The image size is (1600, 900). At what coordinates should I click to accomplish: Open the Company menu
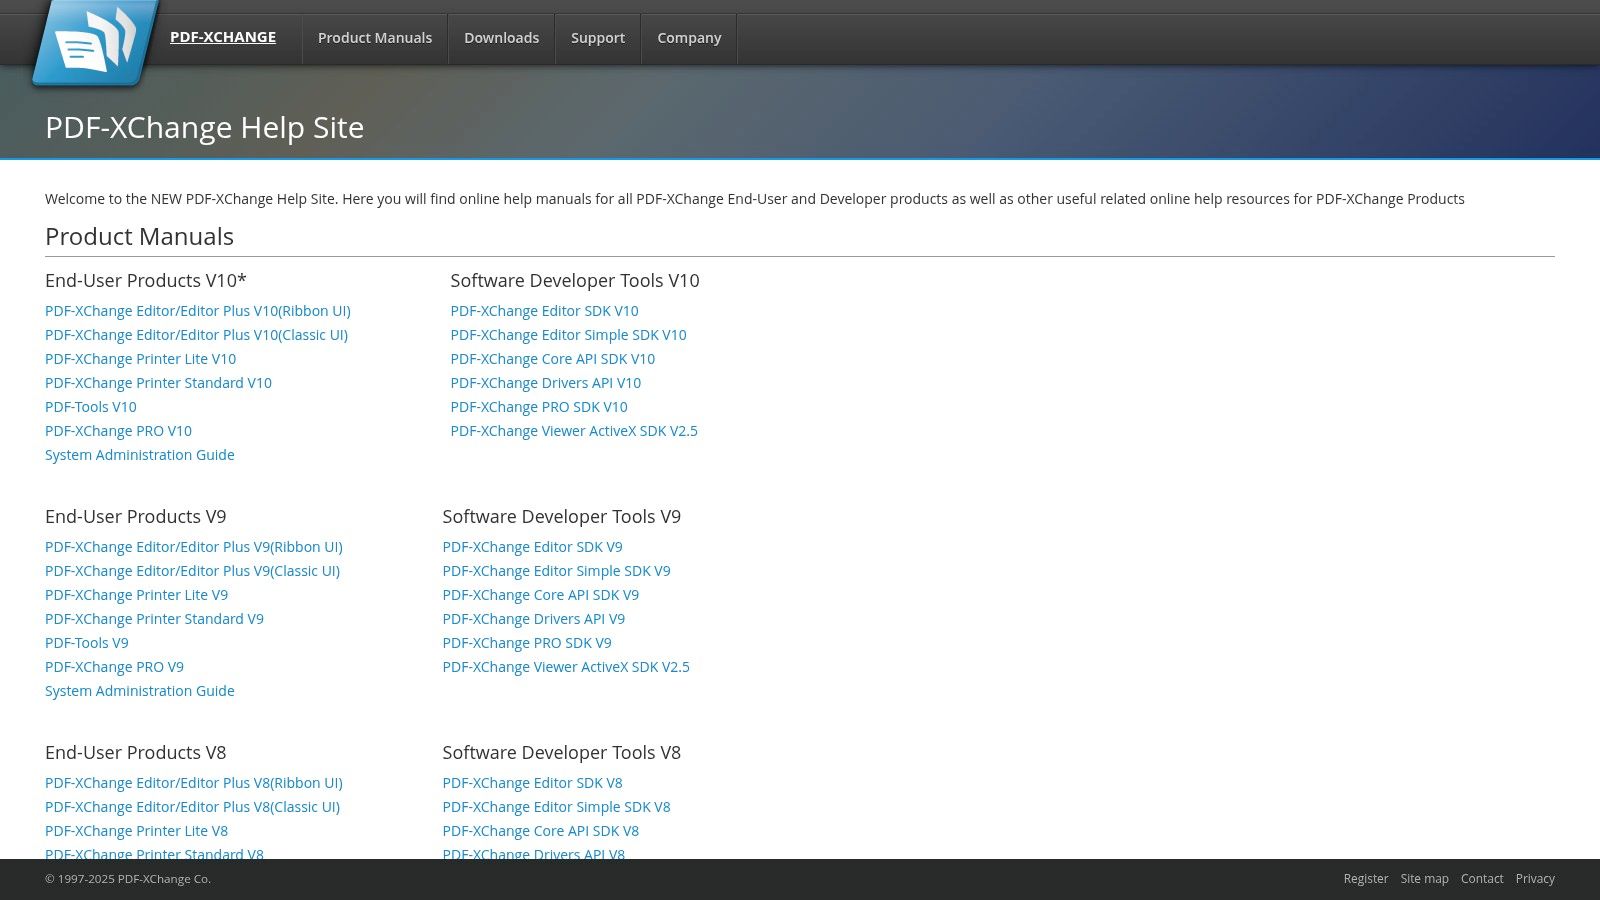(x=688, y=38)
